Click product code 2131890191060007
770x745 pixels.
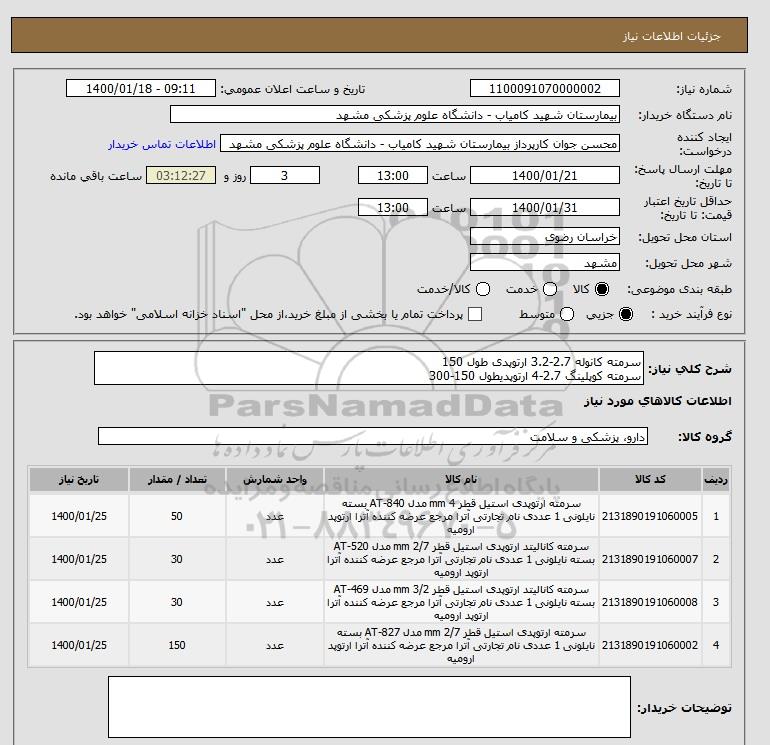pos(650,559)
